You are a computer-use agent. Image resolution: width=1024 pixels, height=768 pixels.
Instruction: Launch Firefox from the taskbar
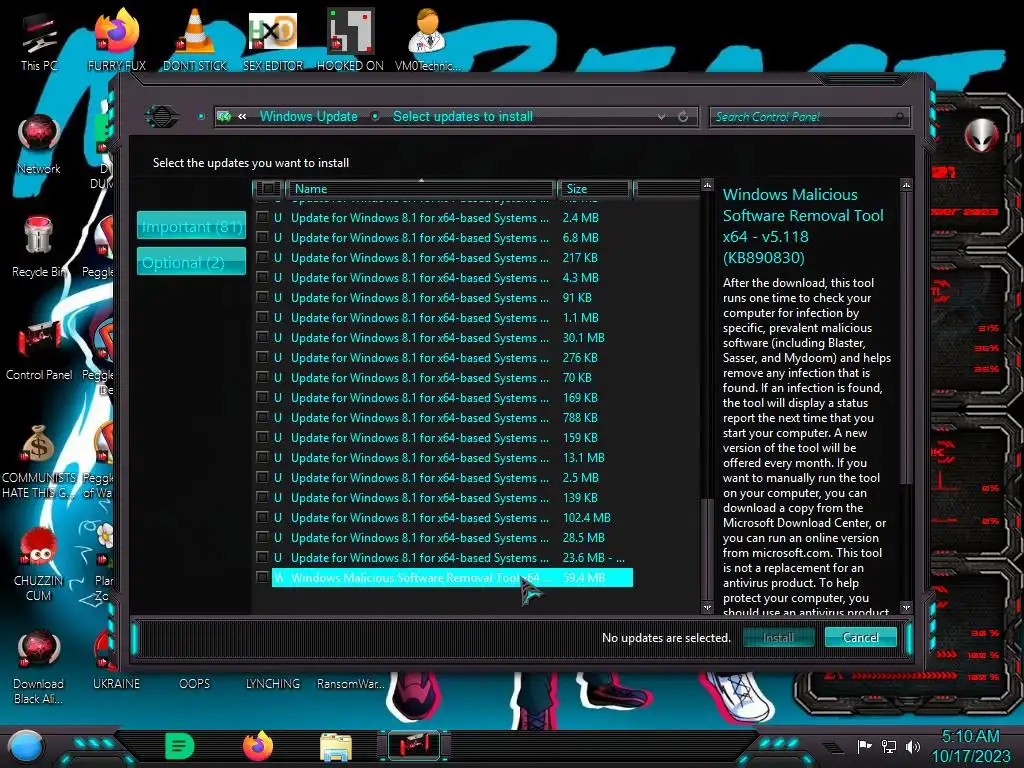[258, 746]
